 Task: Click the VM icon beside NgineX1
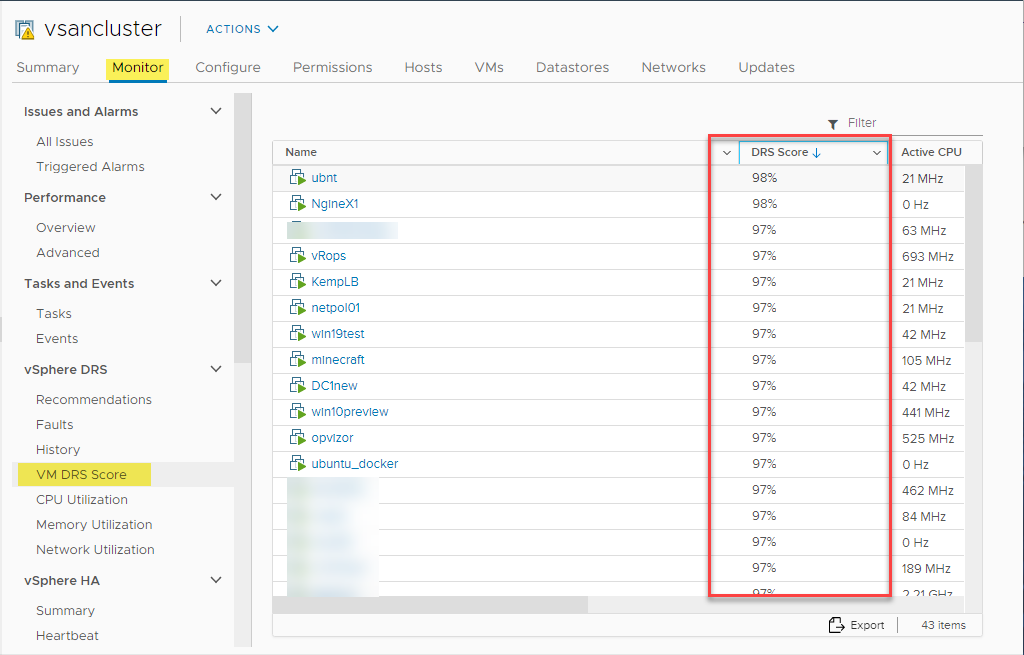297,204
